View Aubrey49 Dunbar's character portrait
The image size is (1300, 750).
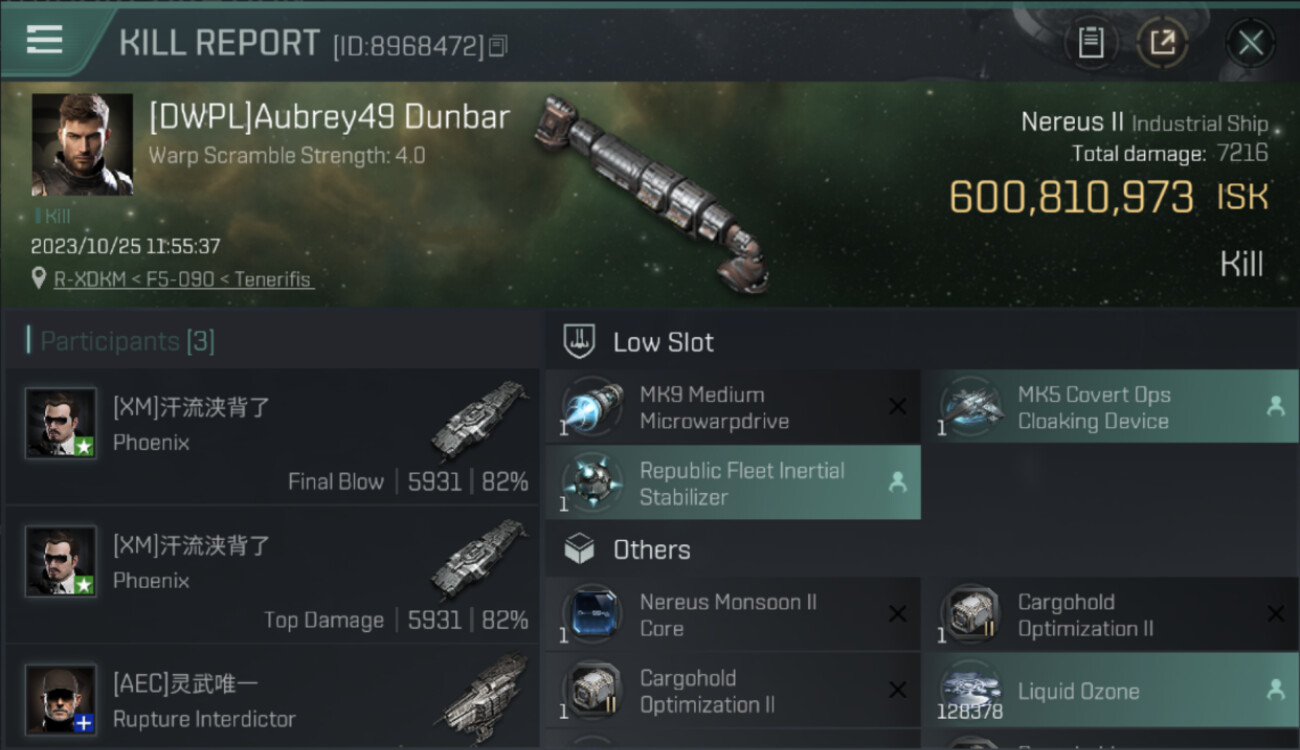pyautogui.click(x=82, y=144)
